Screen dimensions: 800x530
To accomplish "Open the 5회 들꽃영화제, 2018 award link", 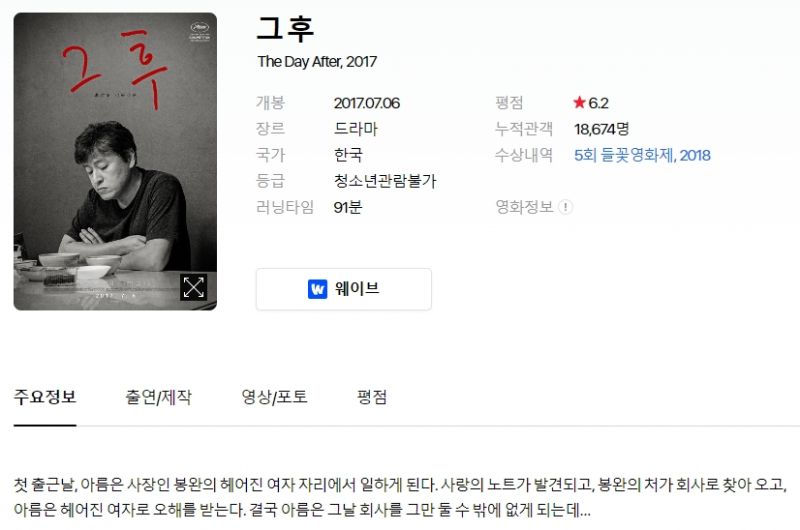I will [642, 155].
